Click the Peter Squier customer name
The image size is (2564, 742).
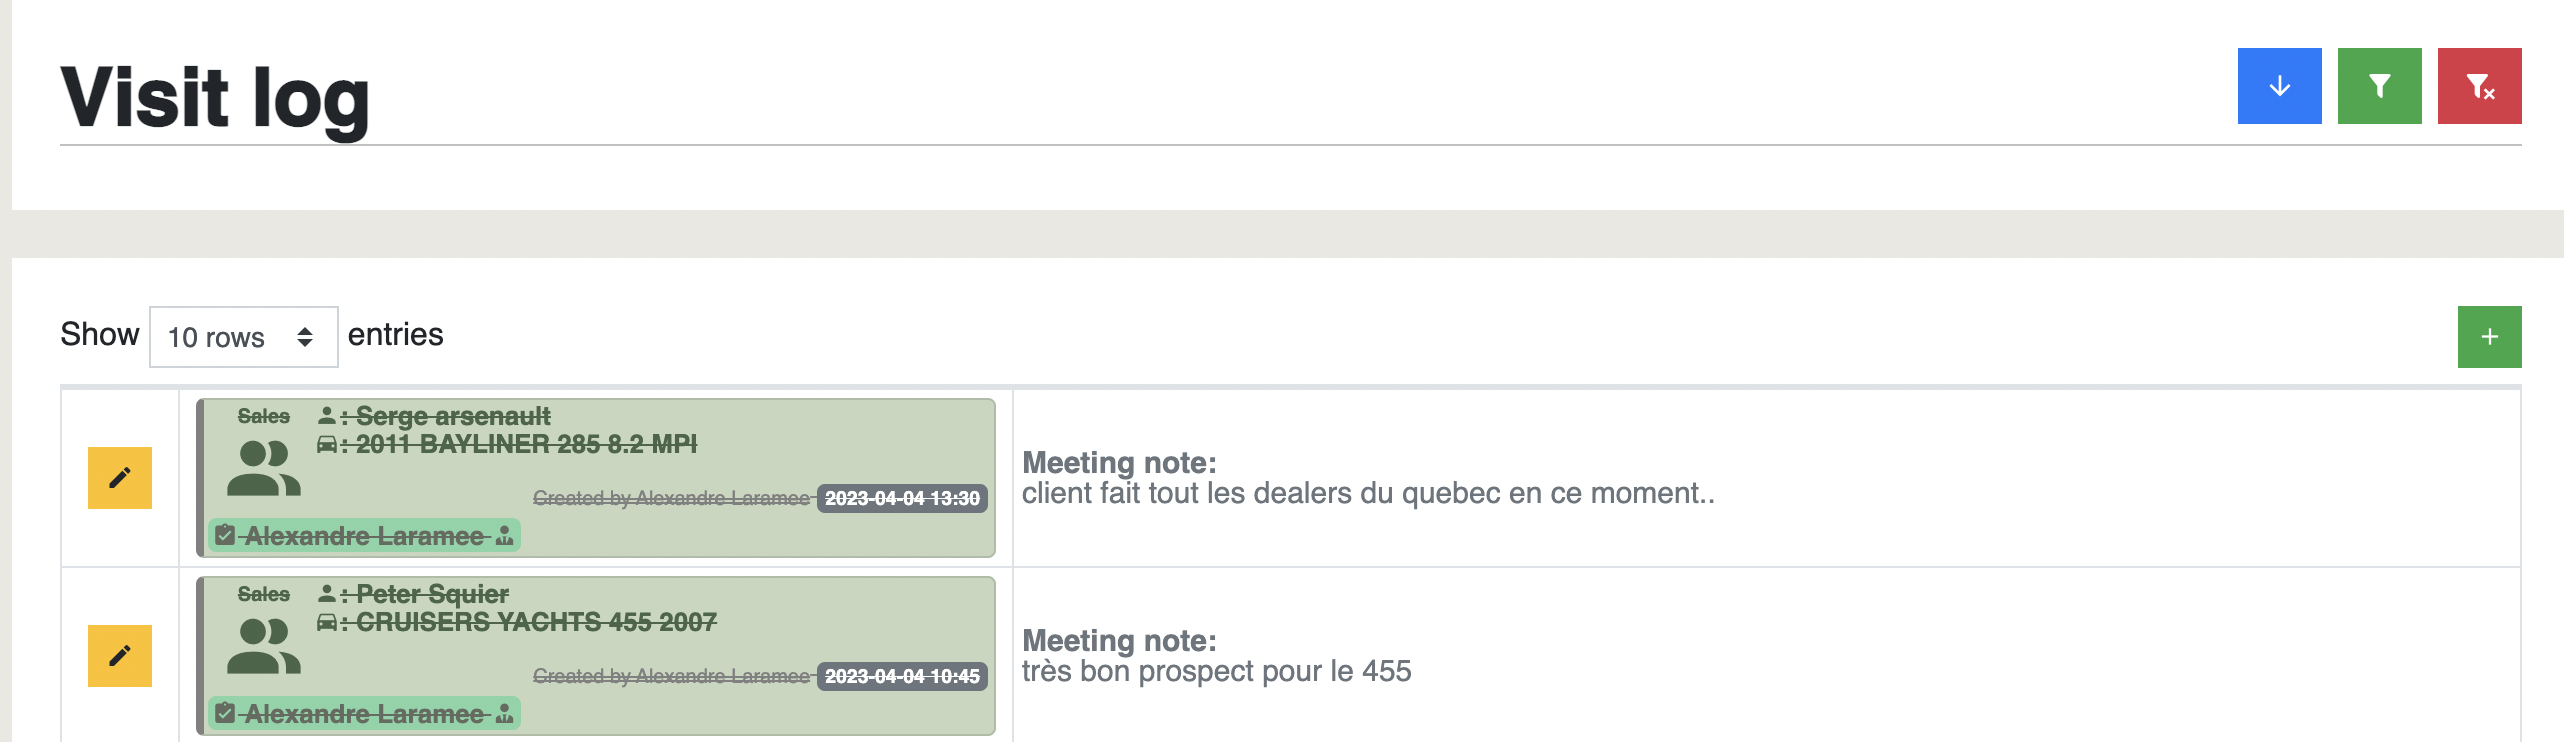coord(432,594)
